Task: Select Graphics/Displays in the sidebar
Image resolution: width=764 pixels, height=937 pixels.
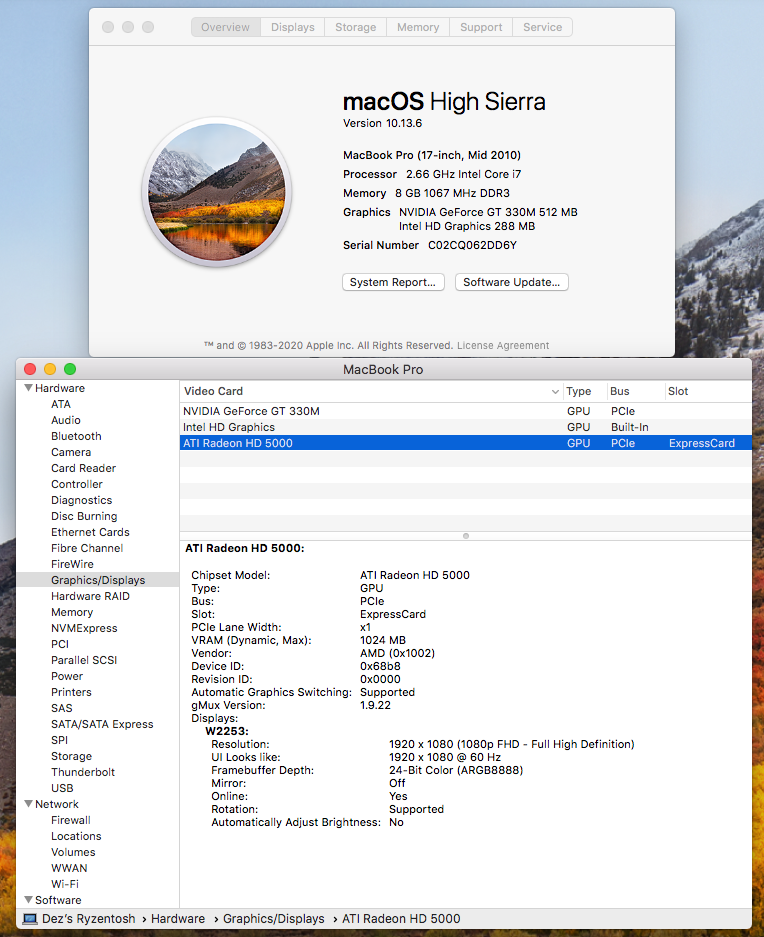Action: (x=98, y=580)
